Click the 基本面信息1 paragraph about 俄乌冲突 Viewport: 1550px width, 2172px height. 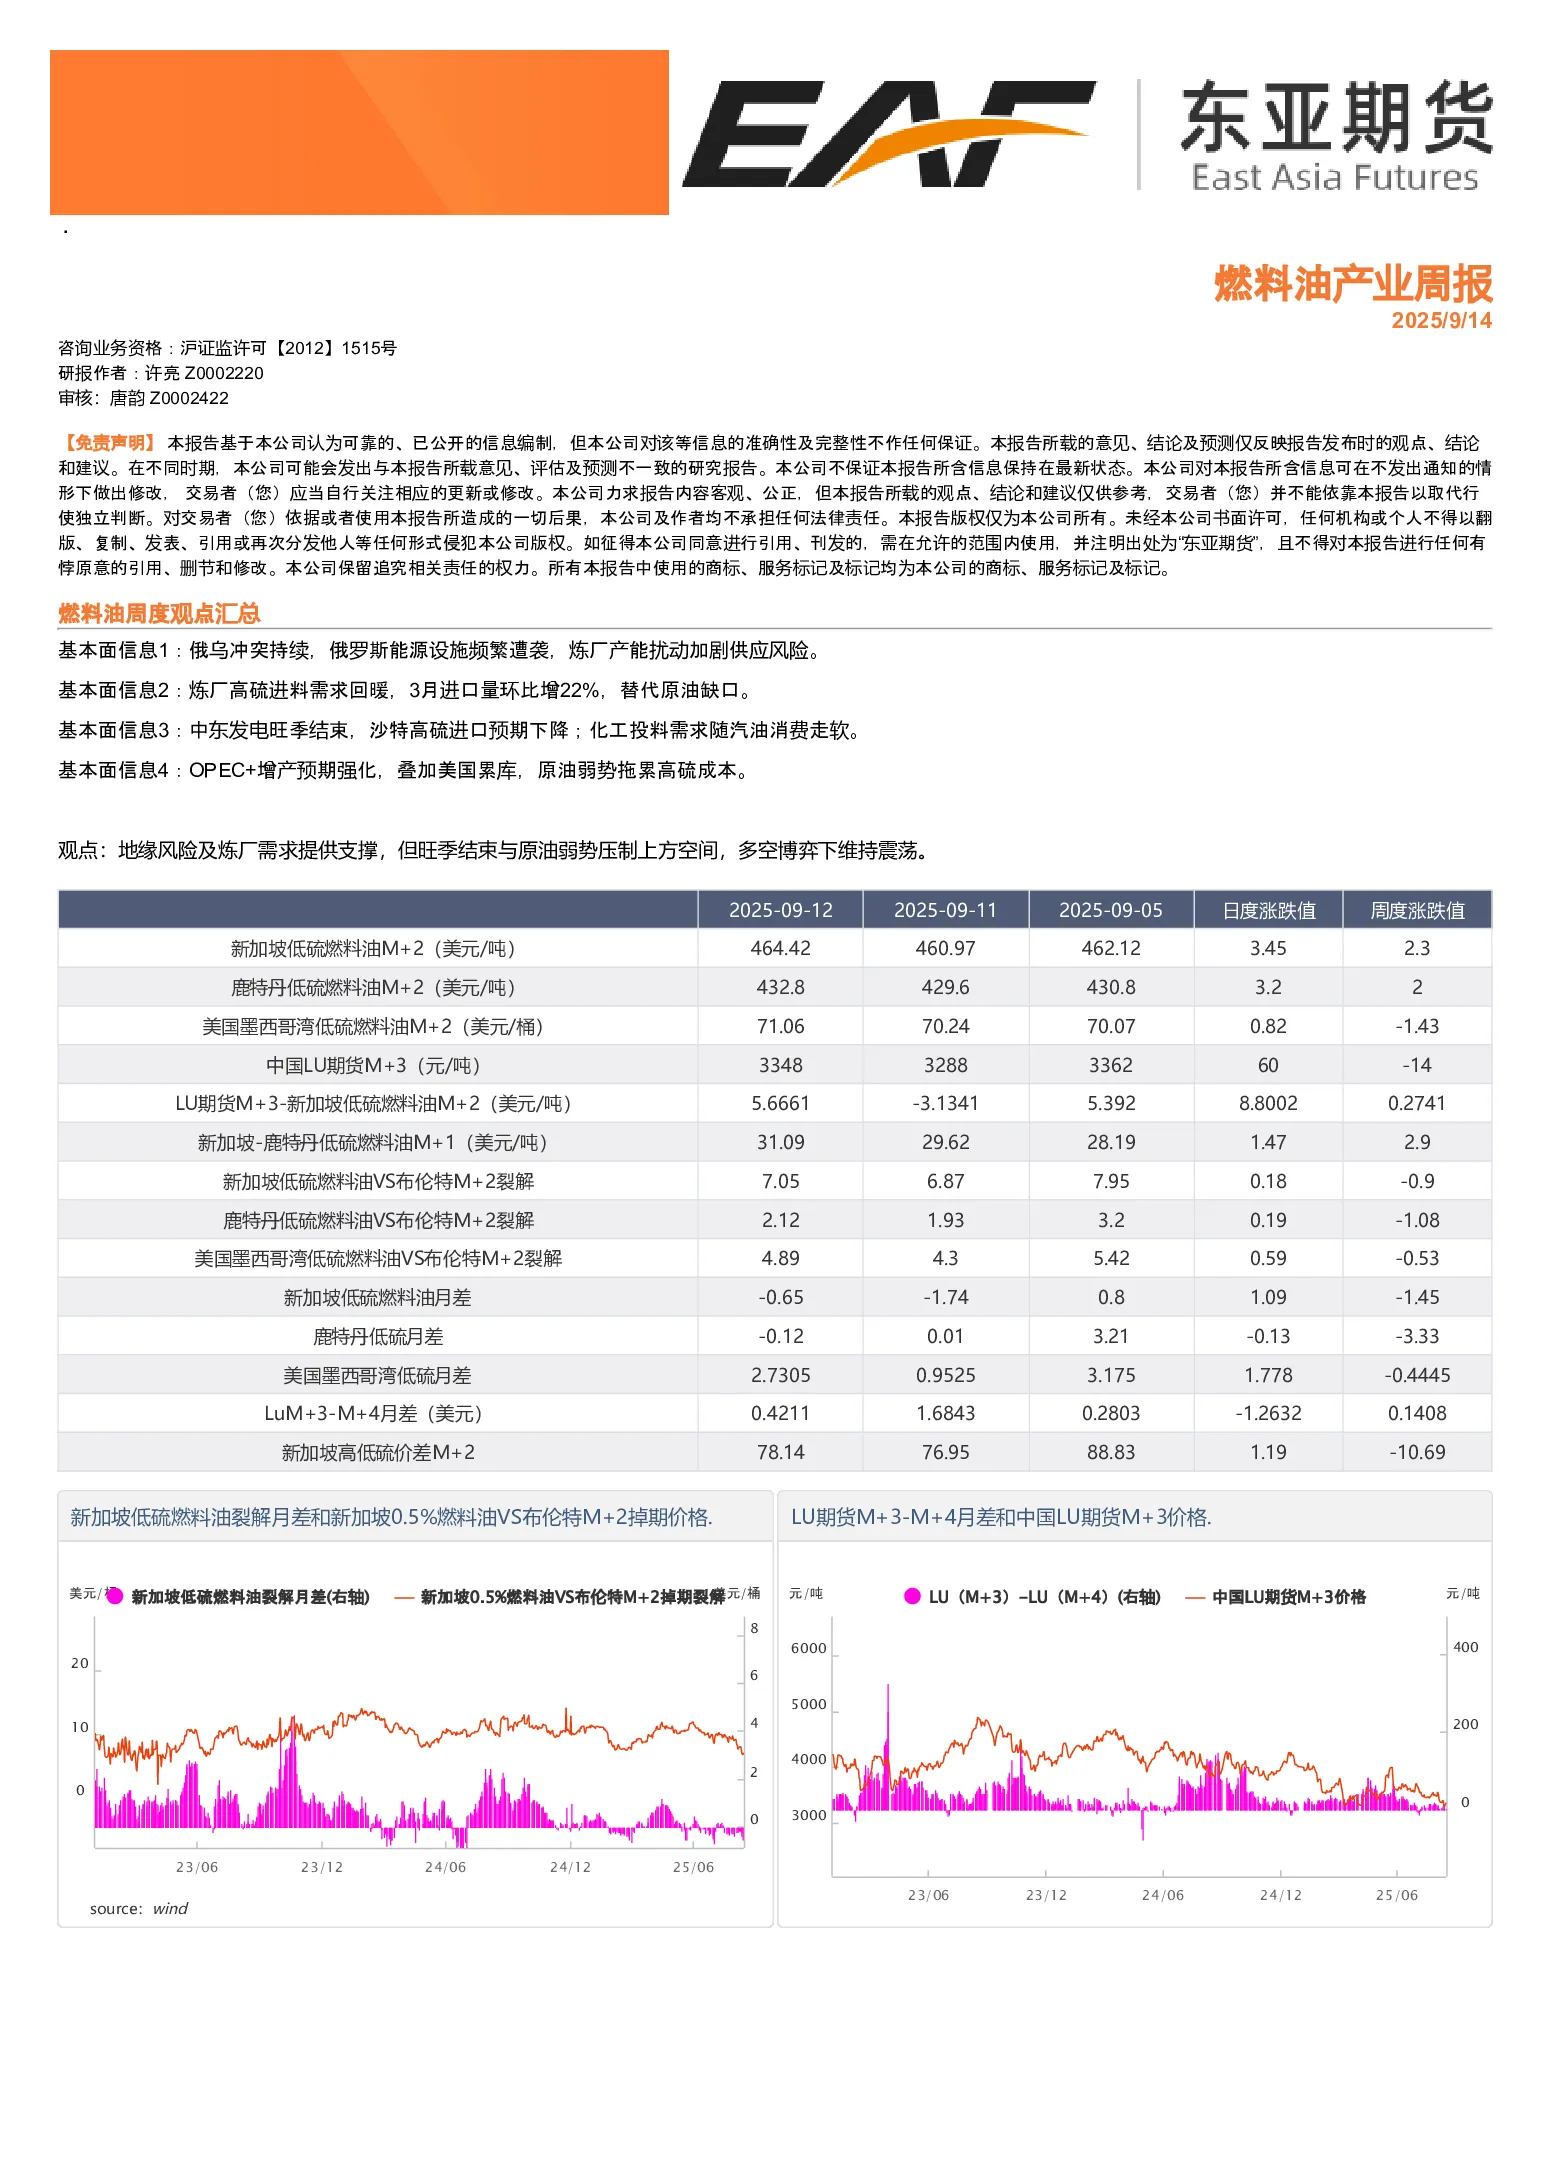[441, 651]
